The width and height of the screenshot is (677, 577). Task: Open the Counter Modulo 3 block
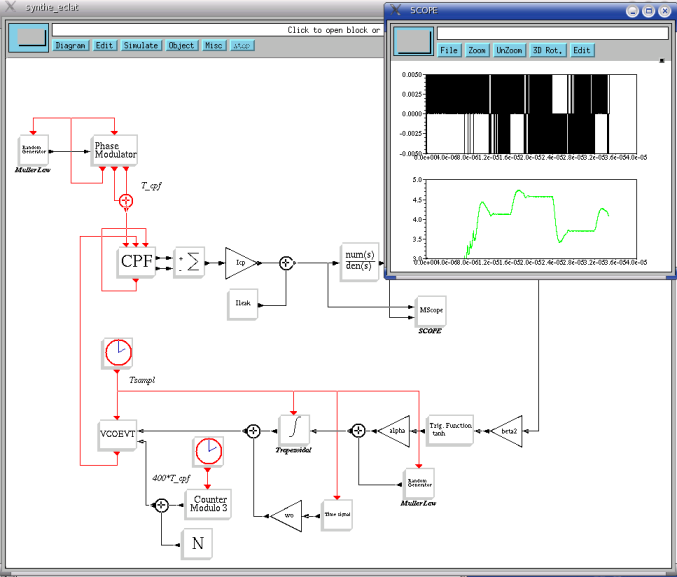(x=208, y=504)
